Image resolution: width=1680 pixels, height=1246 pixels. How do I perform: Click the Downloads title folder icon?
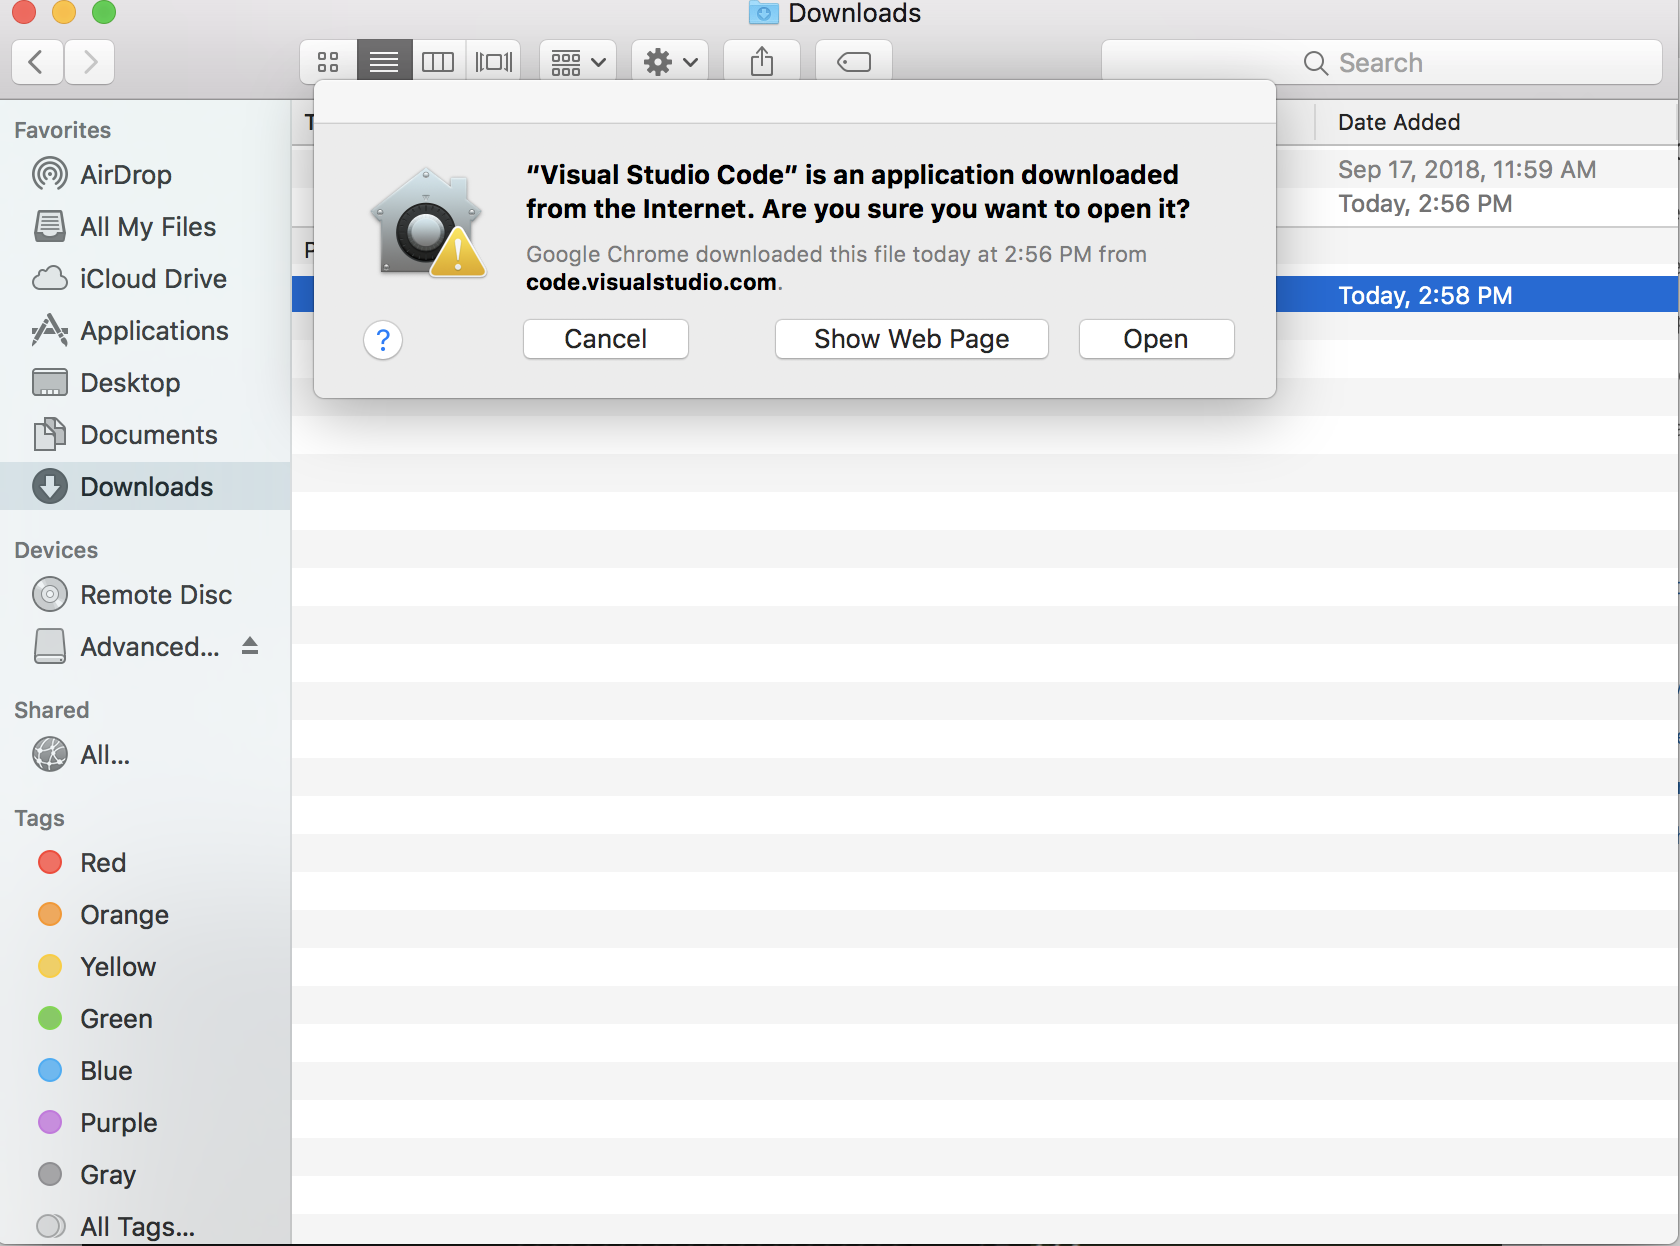click(x=764, y=13)
